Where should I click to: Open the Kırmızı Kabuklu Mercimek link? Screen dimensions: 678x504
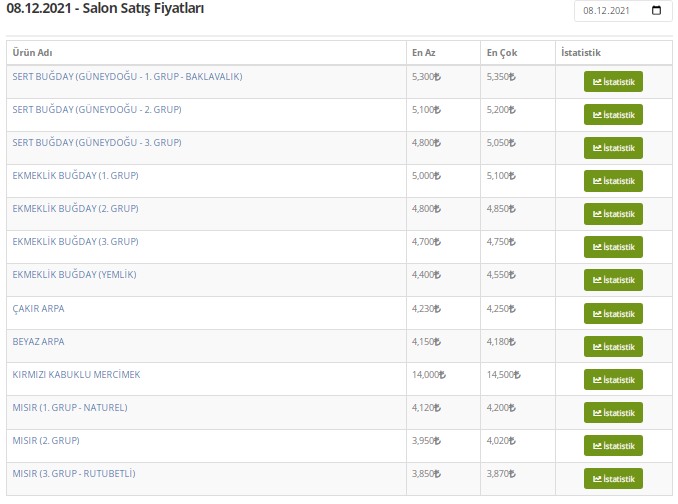(x=76, y=374)
